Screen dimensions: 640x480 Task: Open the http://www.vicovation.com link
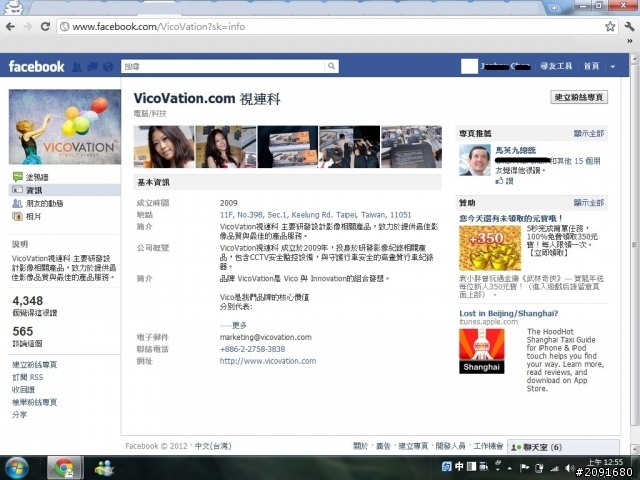[268, 361]
